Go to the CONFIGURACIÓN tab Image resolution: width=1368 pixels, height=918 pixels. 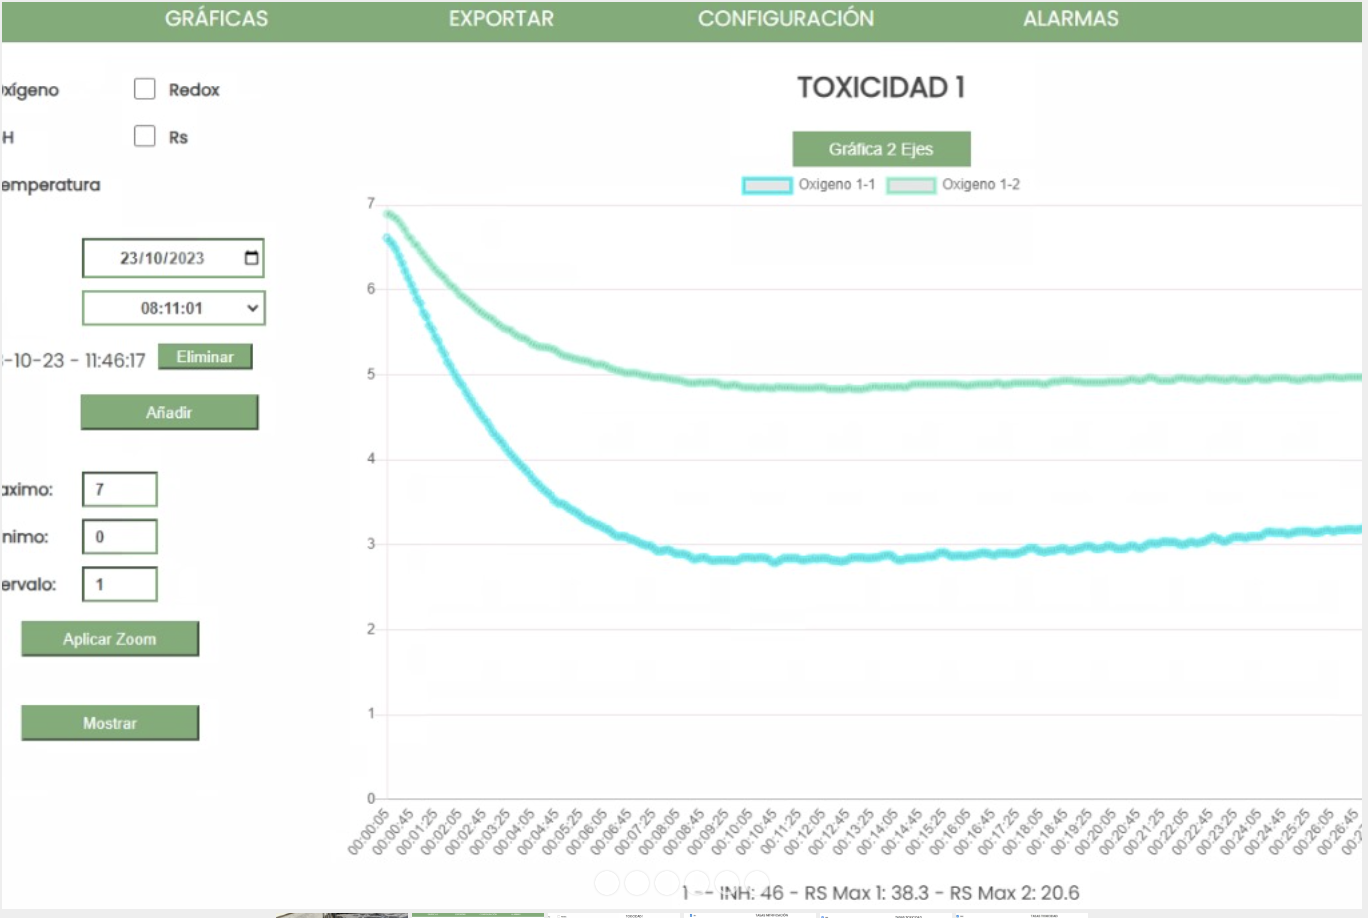786,19
